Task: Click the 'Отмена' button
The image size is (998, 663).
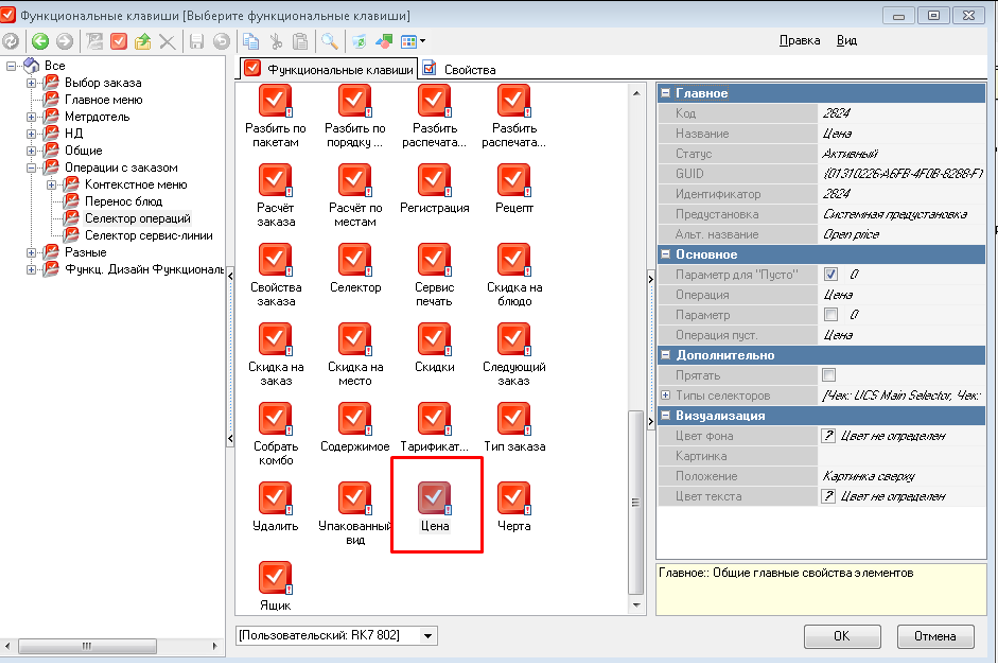Action: (935, 636)
